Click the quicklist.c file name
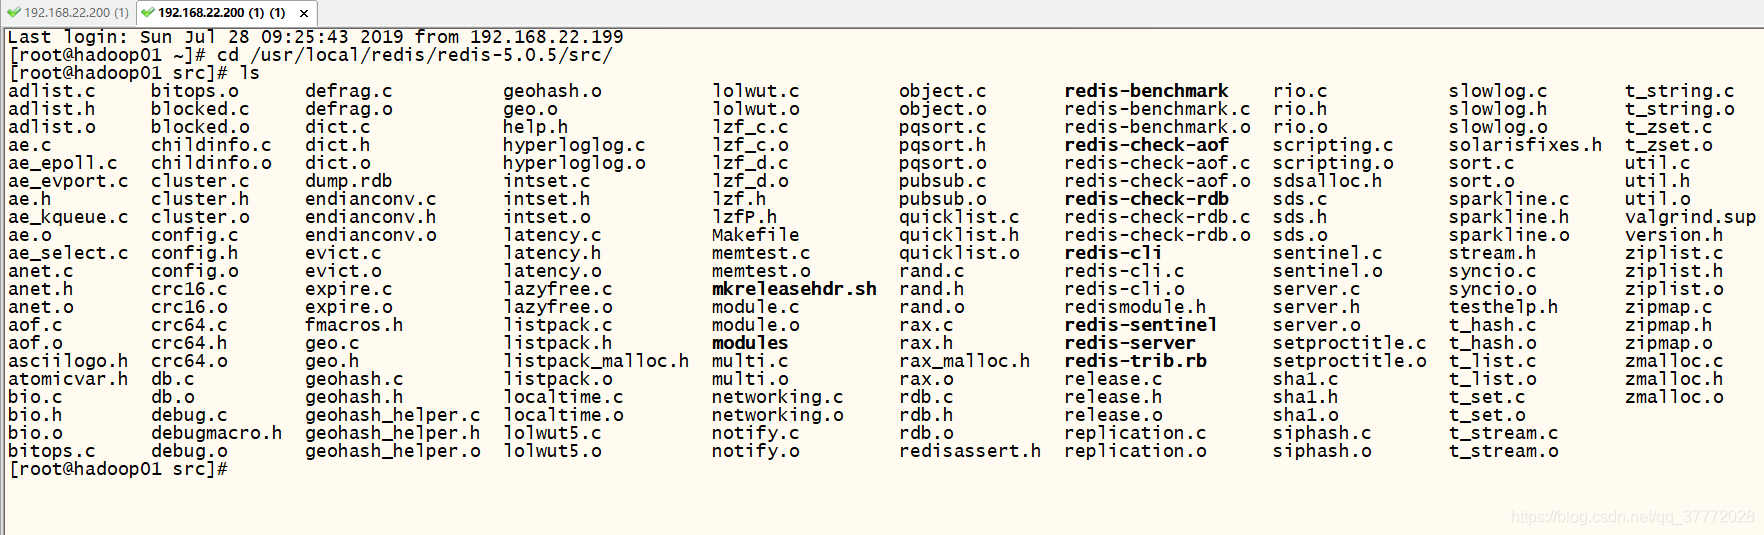 [x=959, y=217]
